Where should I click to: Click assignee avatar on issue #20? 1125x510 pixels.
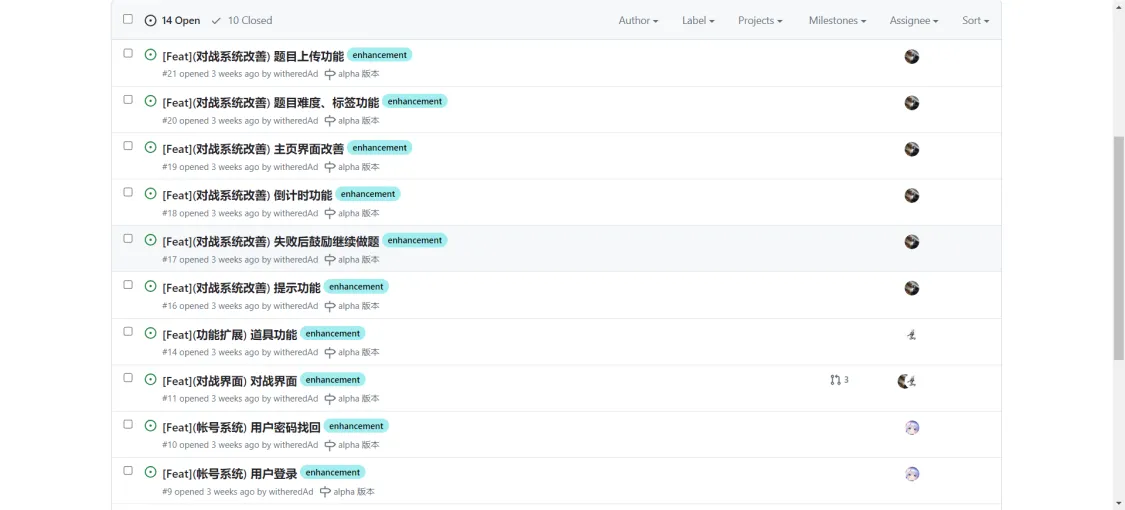click(x=912, y=103)
